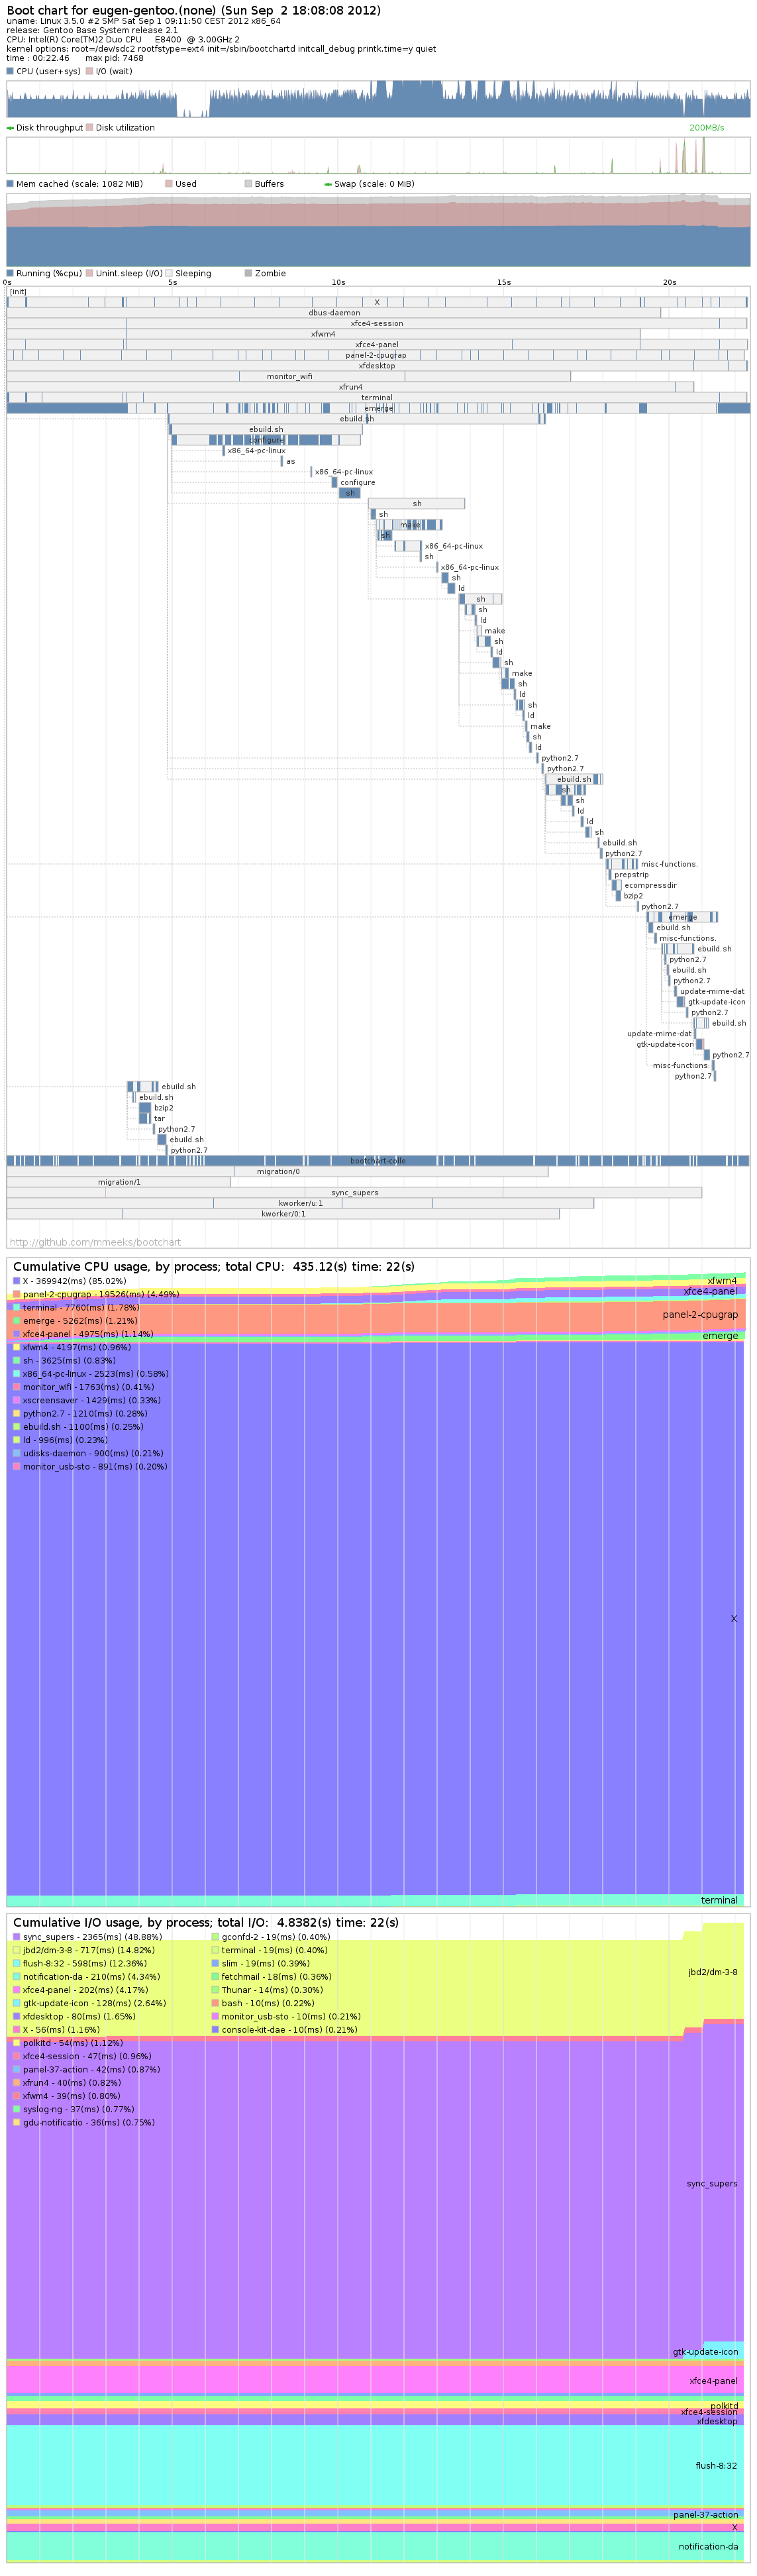
Task: Click the 'kernel options' line
Action: tap(221, 48)
